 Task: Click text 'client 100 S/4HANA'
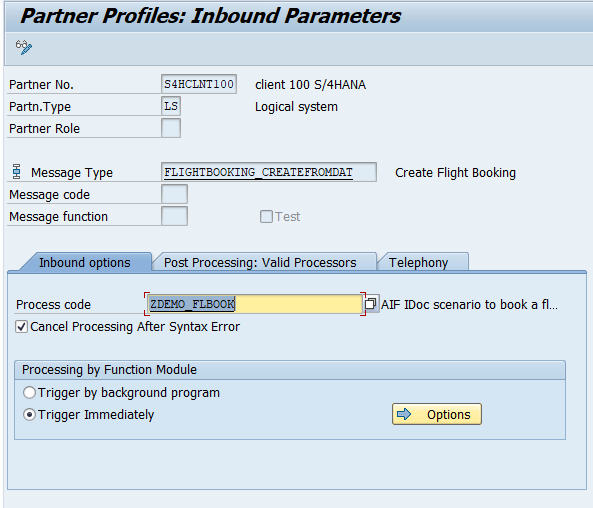tap(310, 84)
